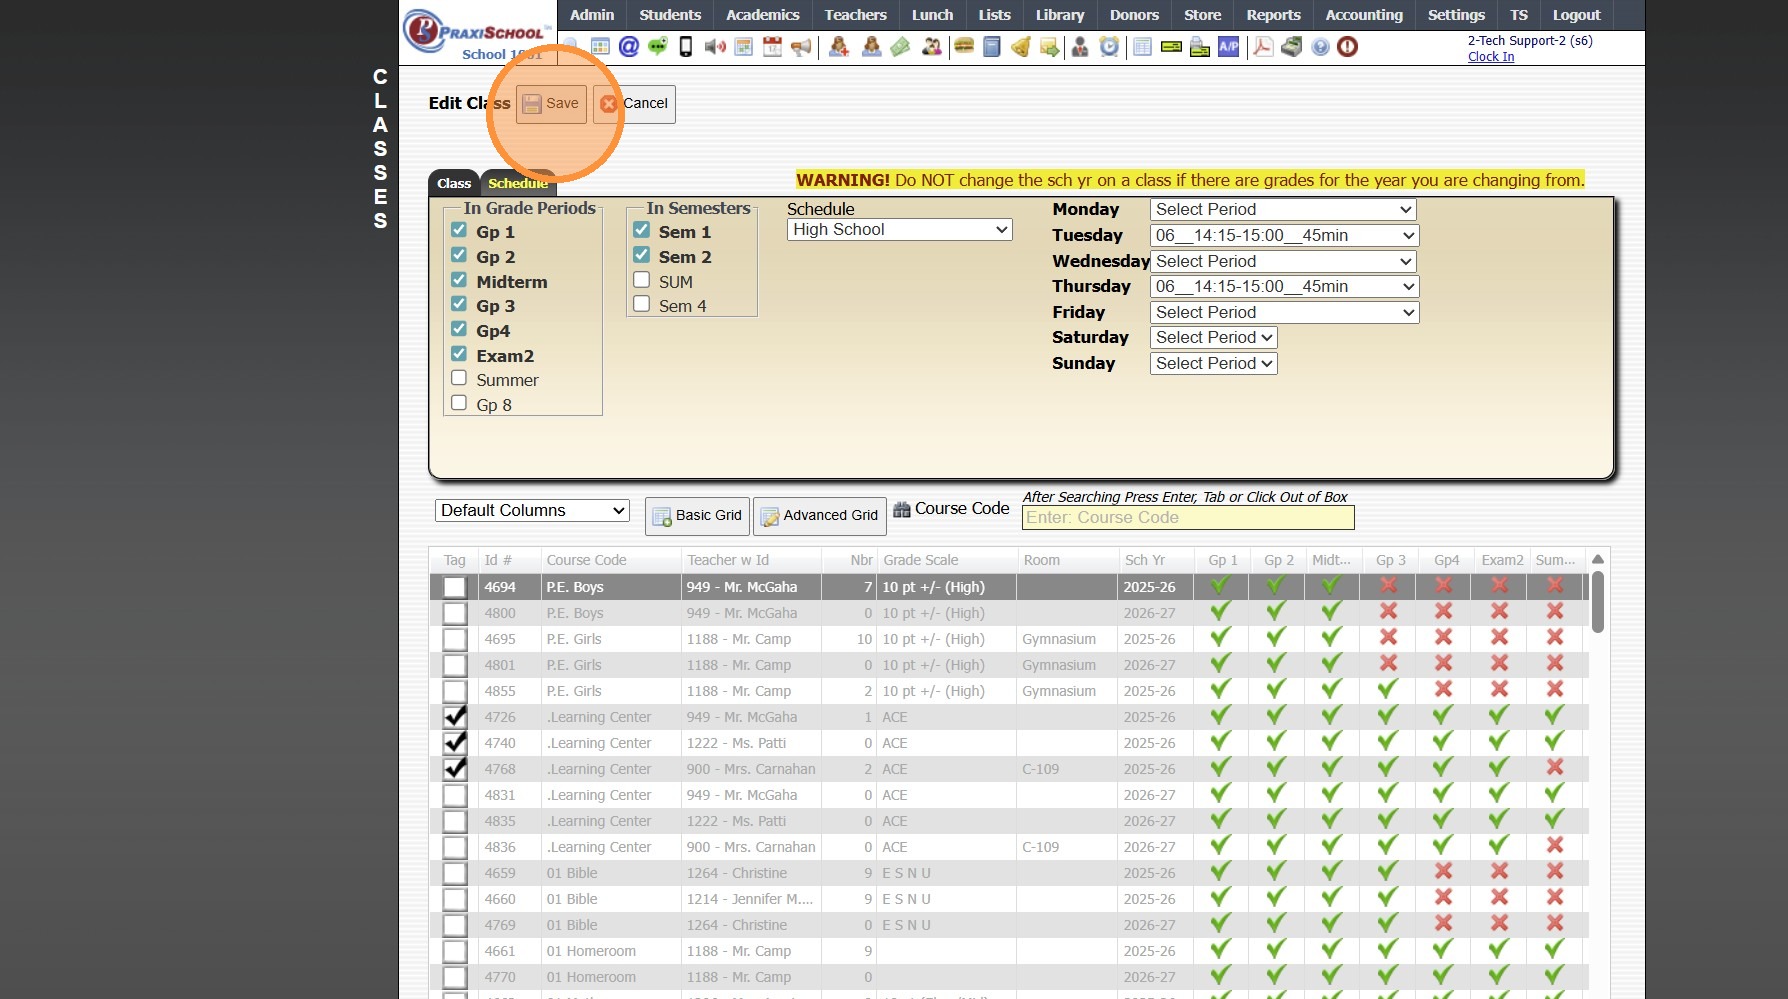This screenshot has height=999, width=1788.
Task: Click the grid scroll-up arrow
Action: tap(1597, 560)
